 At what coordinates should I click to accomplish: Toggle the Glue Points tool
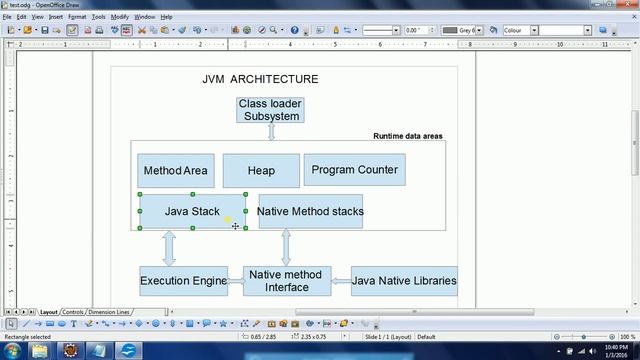(256, 324)
